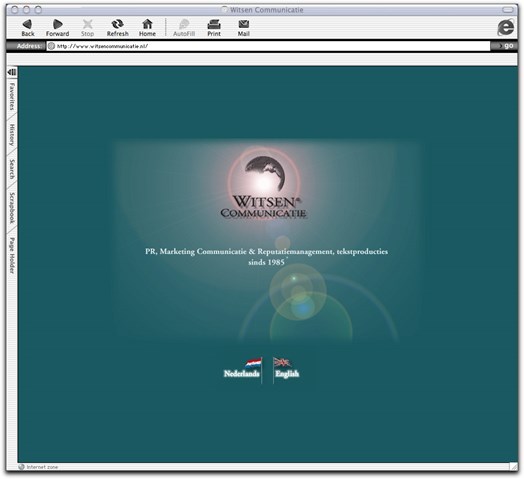Click the go button
The image size is (524, 479).
tap(505, 46)
